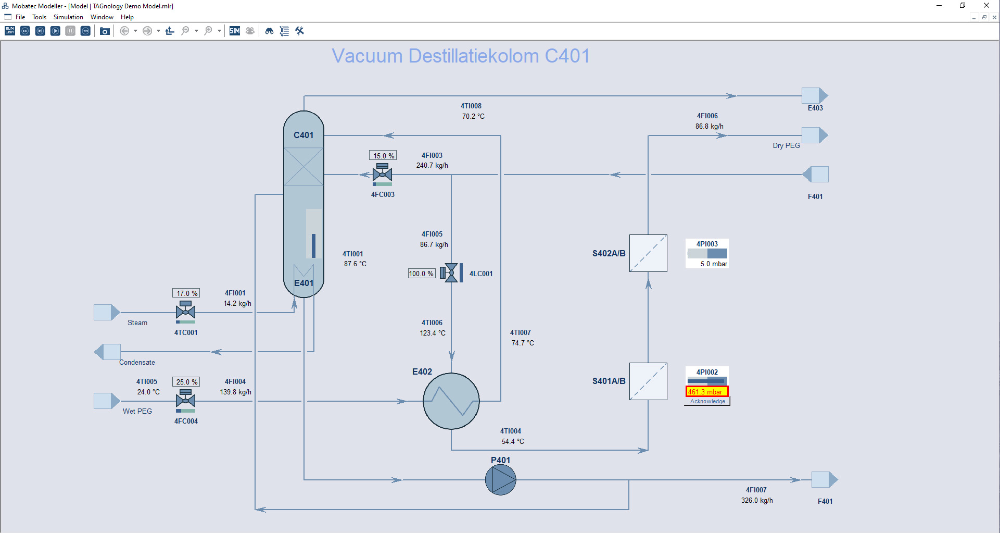1000x533 pixels.
Task: Click the step-back simulation toolbar button
Action: (40, 31)
